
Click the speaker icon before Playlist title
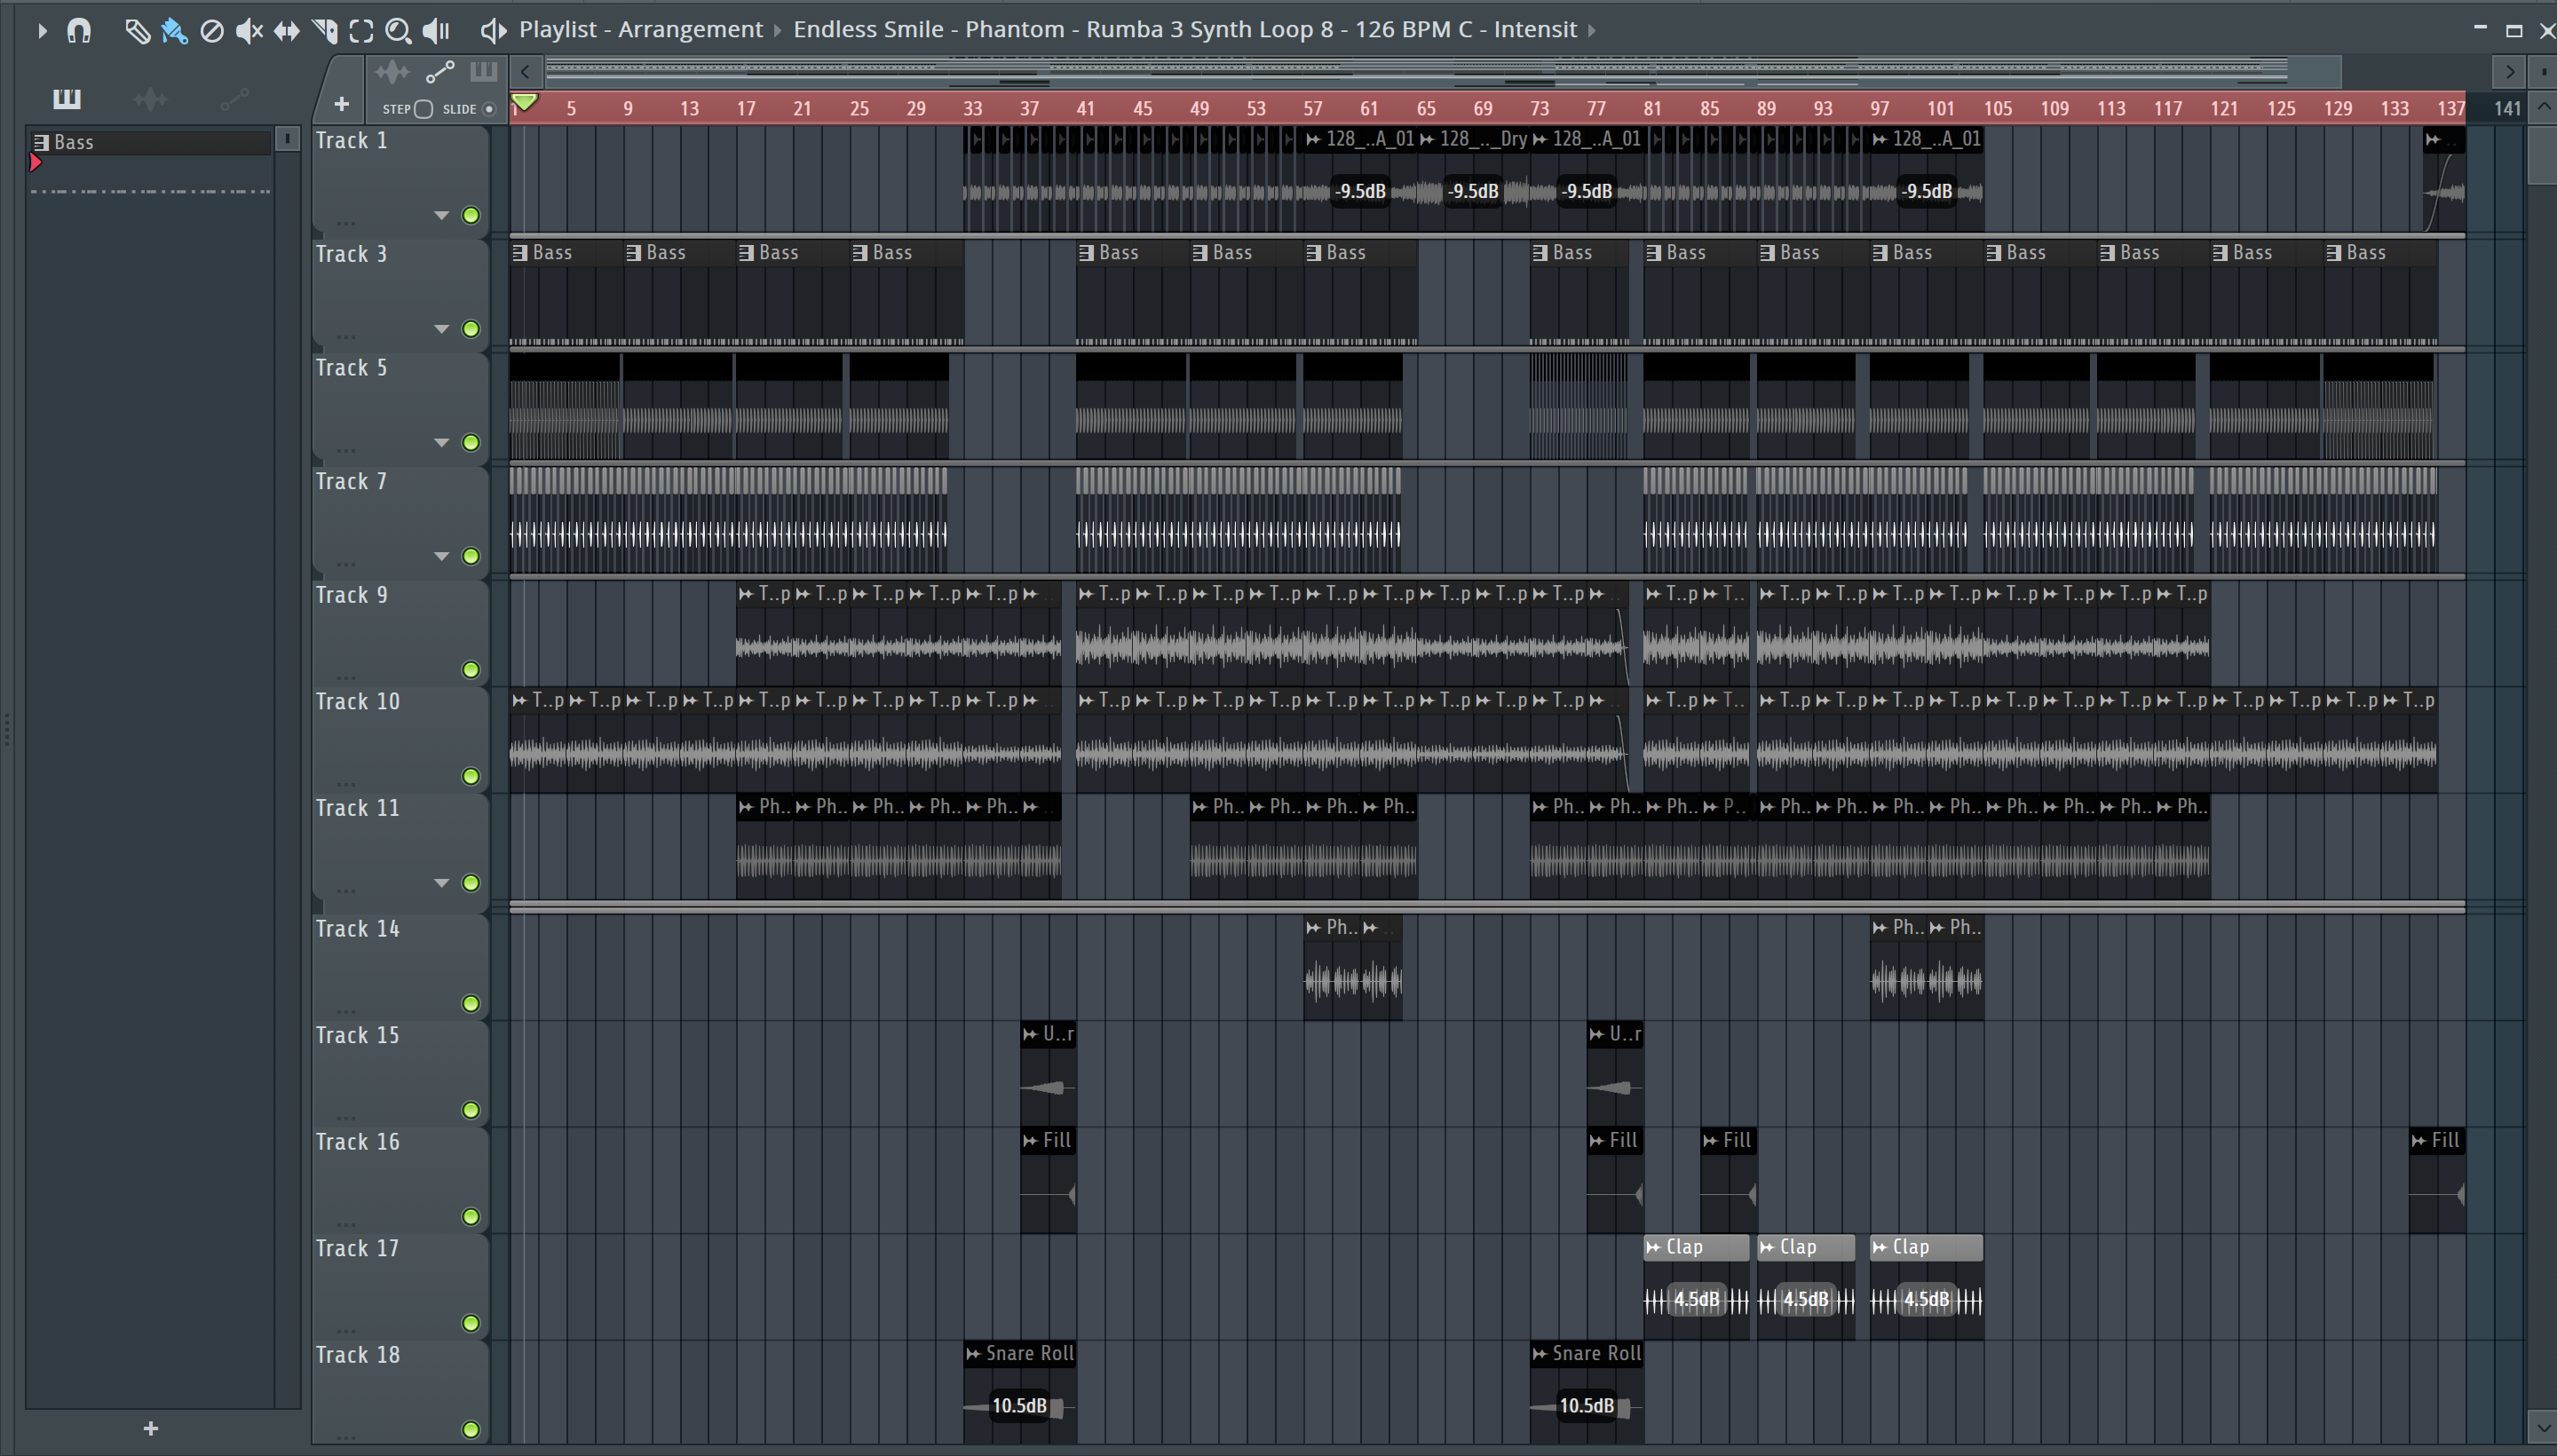pos(493,31)
